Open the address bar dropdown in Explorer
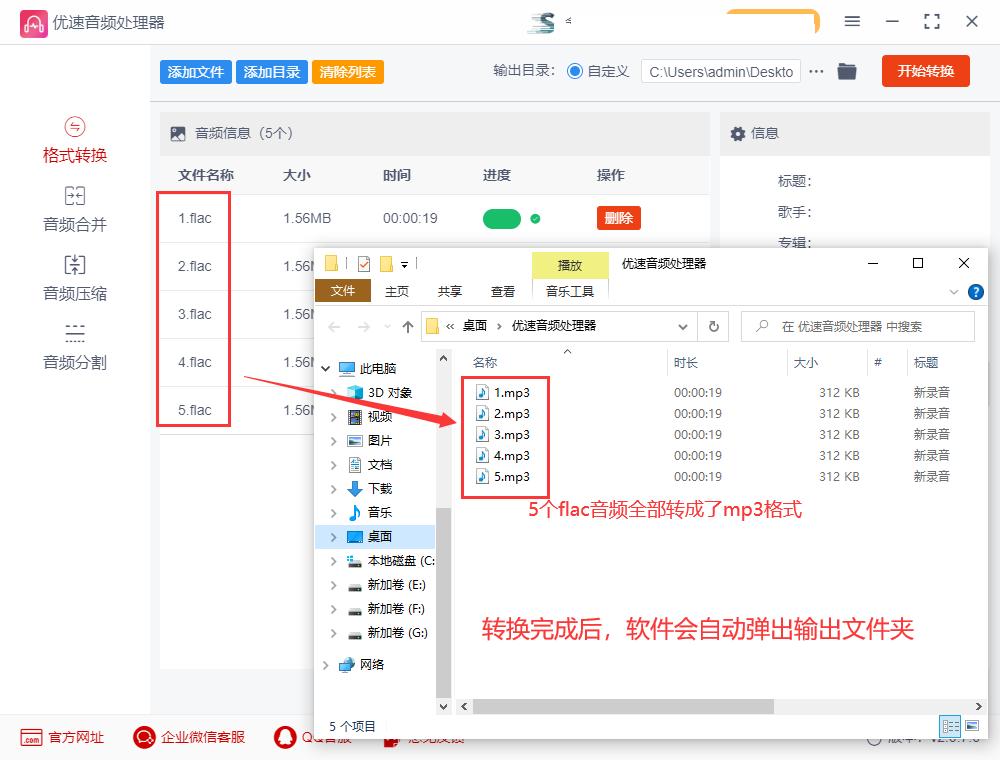The height and width of the screenshot is (760, 1000). [683, 325]
